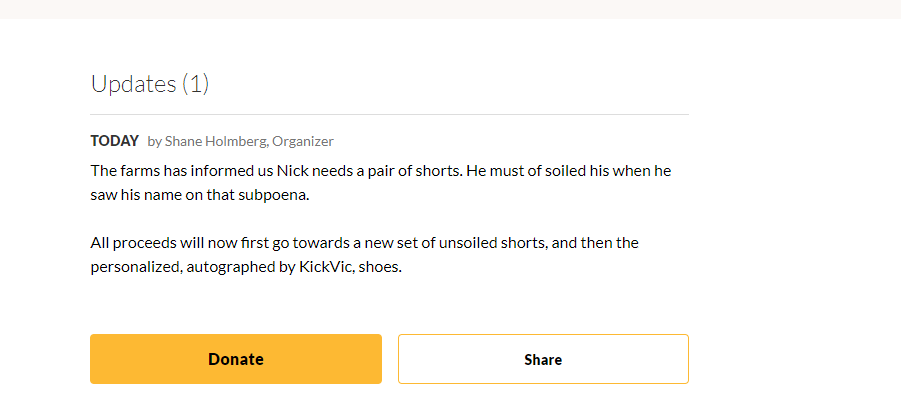The height and width of the screenshot is (407, 901).
Task: Click the word Organizer in byline
Action: pos(303,141)
